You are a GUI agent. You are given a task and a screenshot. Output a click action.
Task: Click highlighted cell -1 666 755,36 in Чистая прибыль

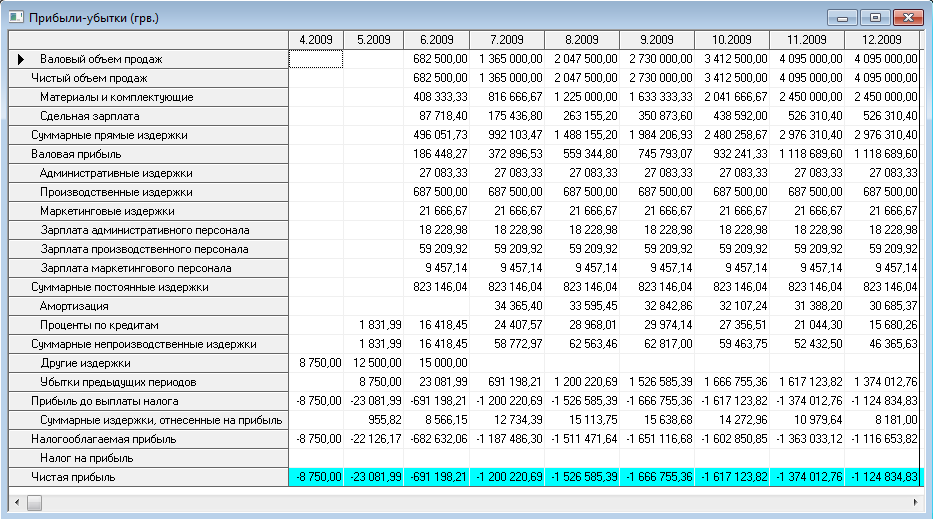(657, 478)
